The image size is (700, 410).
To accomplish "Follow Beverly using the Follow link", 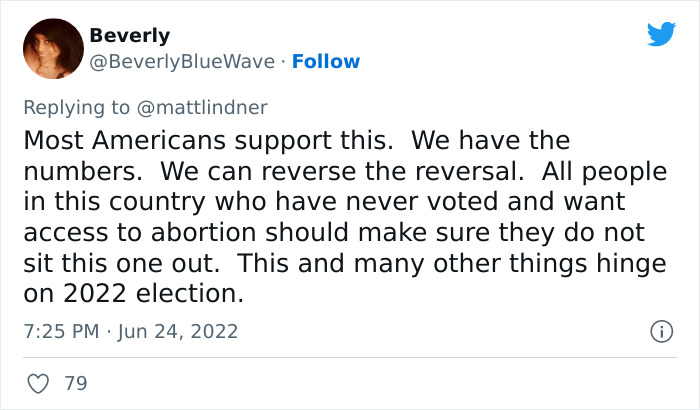I will click(326, 62).
